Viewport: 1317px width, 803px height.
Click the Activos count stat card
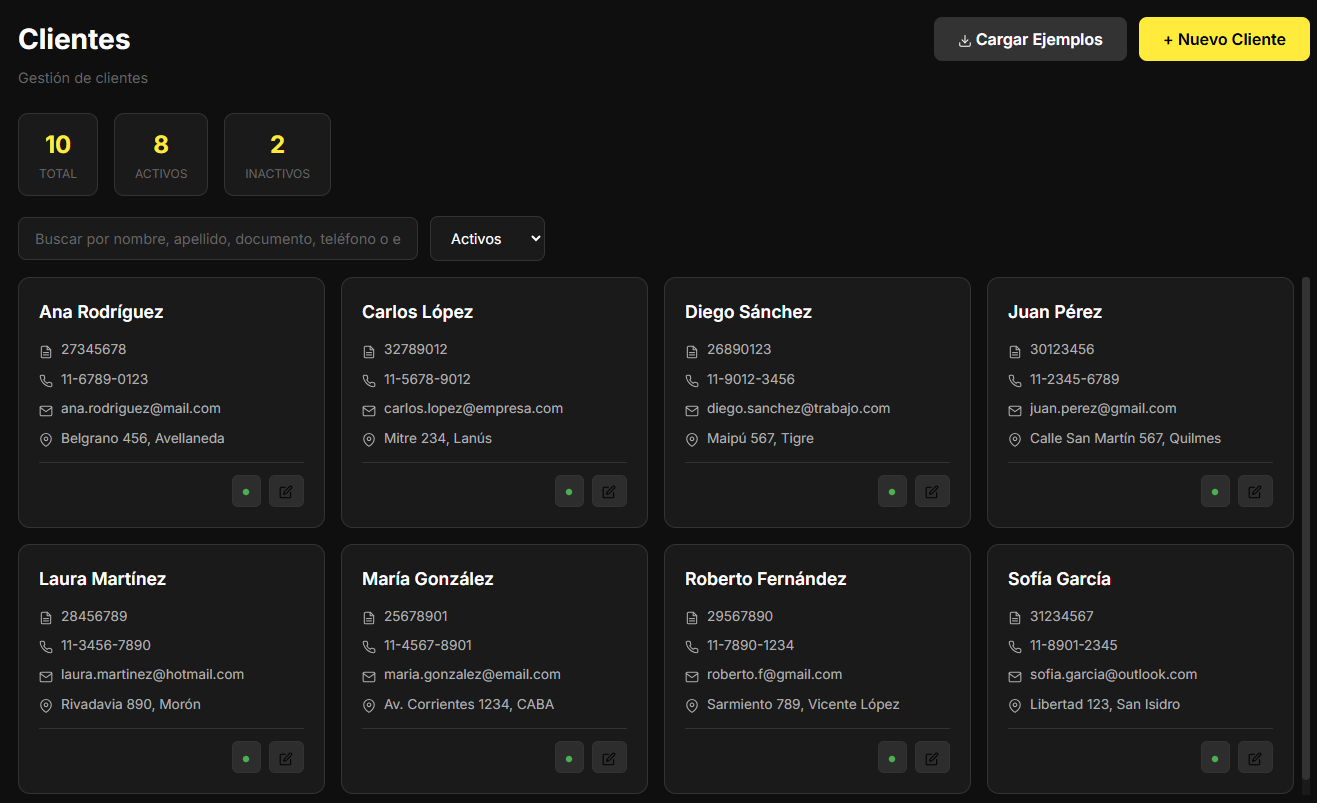[x=161, y=155]
